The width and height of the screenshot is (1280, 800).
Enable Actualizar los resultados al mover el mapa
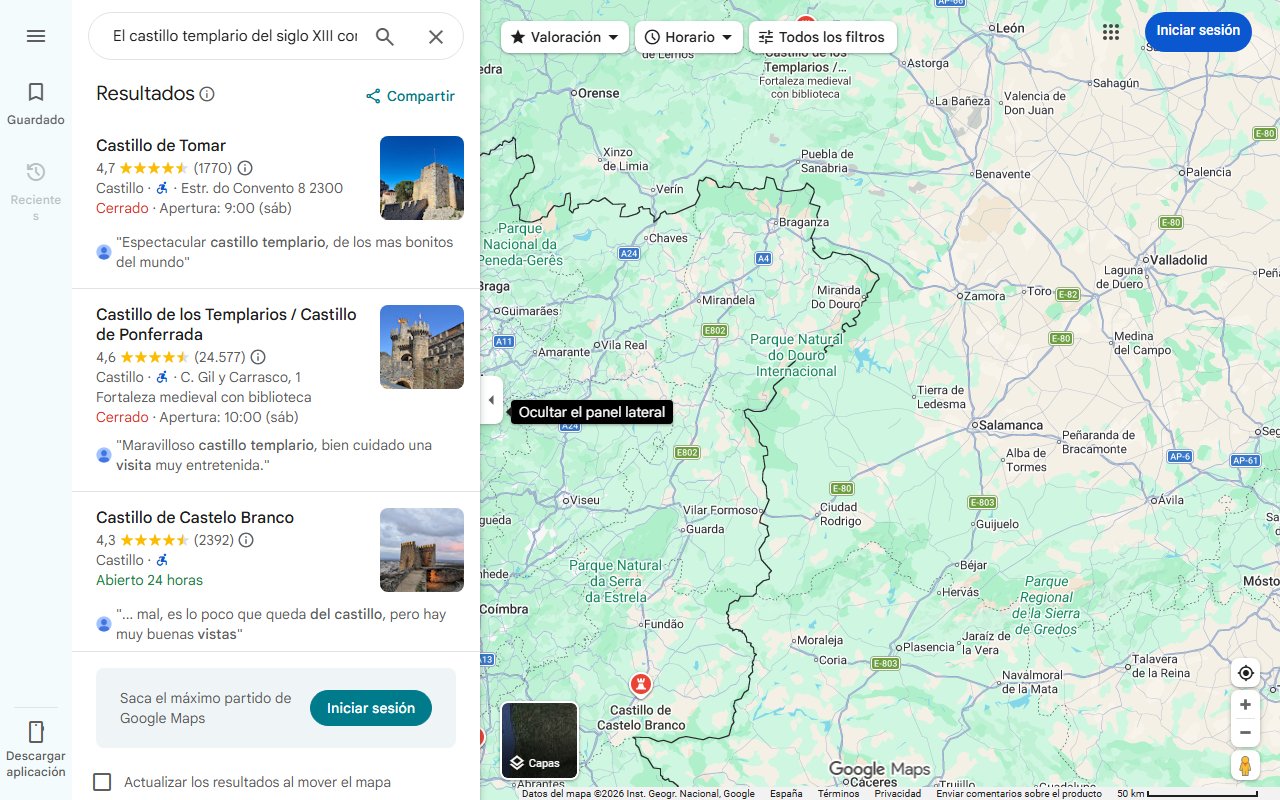coord(102,782)
